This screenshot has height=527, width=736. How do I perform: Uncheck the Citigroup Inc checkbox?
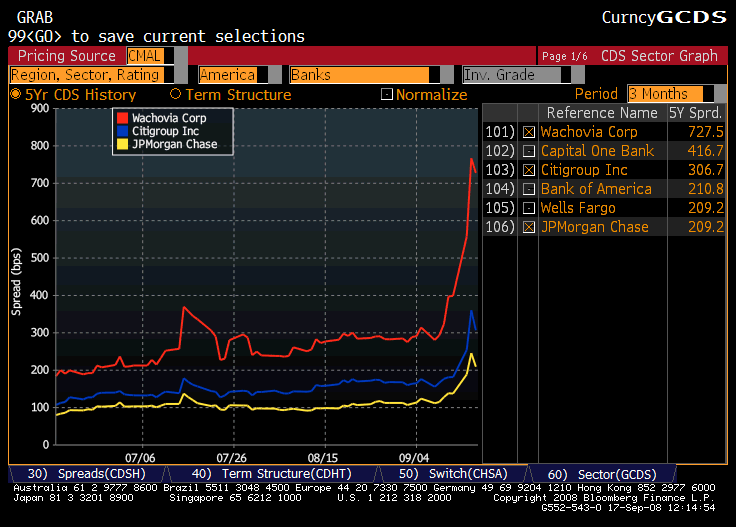pos(529,170)
